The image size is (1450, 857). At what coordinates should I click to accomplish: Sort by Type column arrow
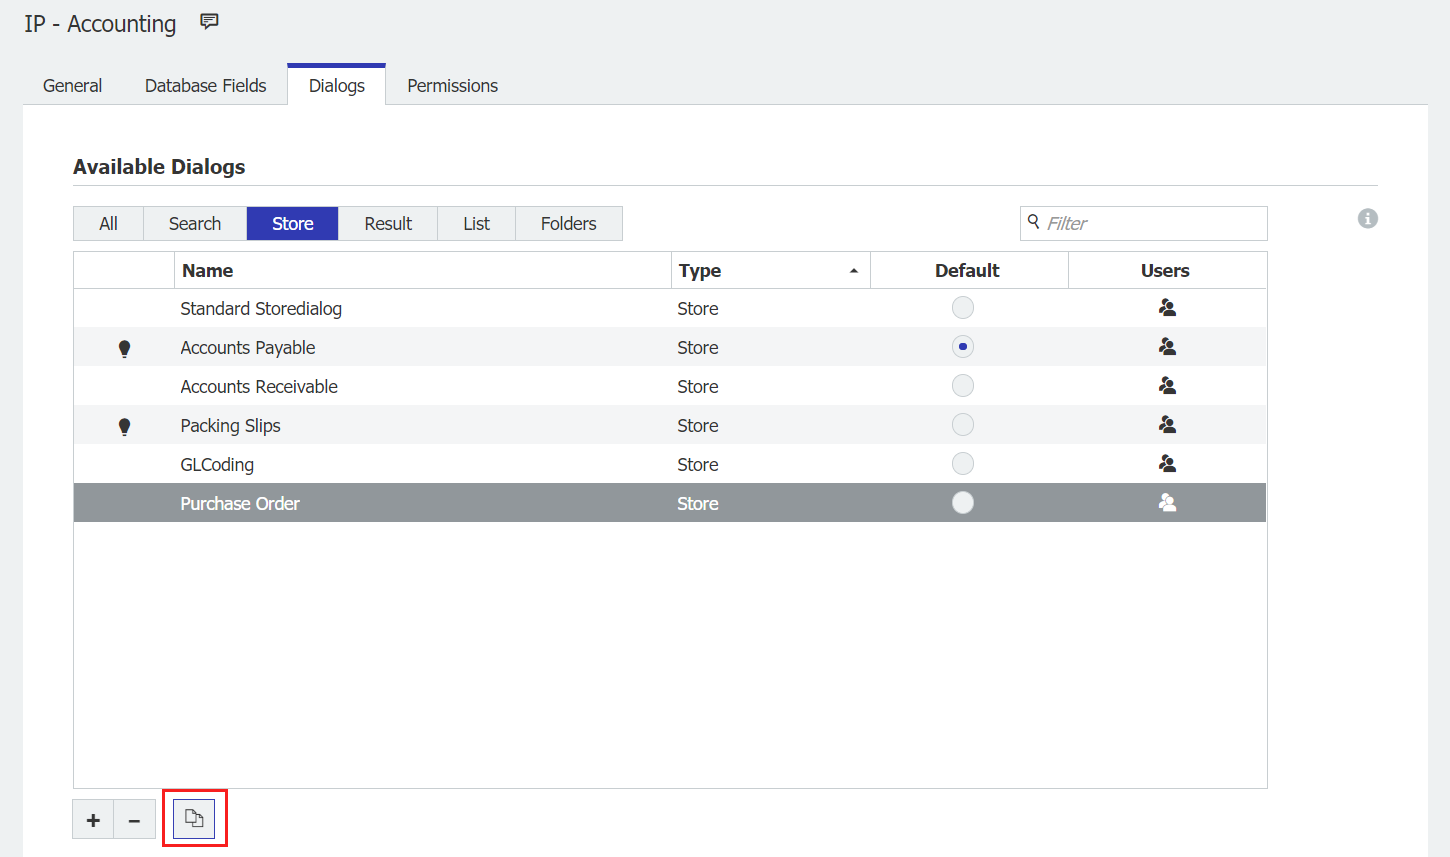853,271
